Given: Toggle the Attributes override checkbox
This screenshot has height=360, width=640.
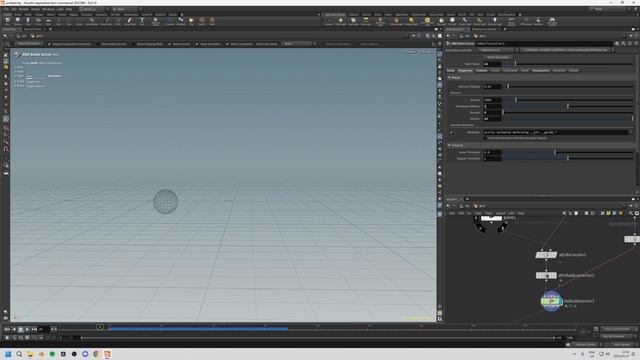Looking at the screenshot, I should [x=451, y=132].
